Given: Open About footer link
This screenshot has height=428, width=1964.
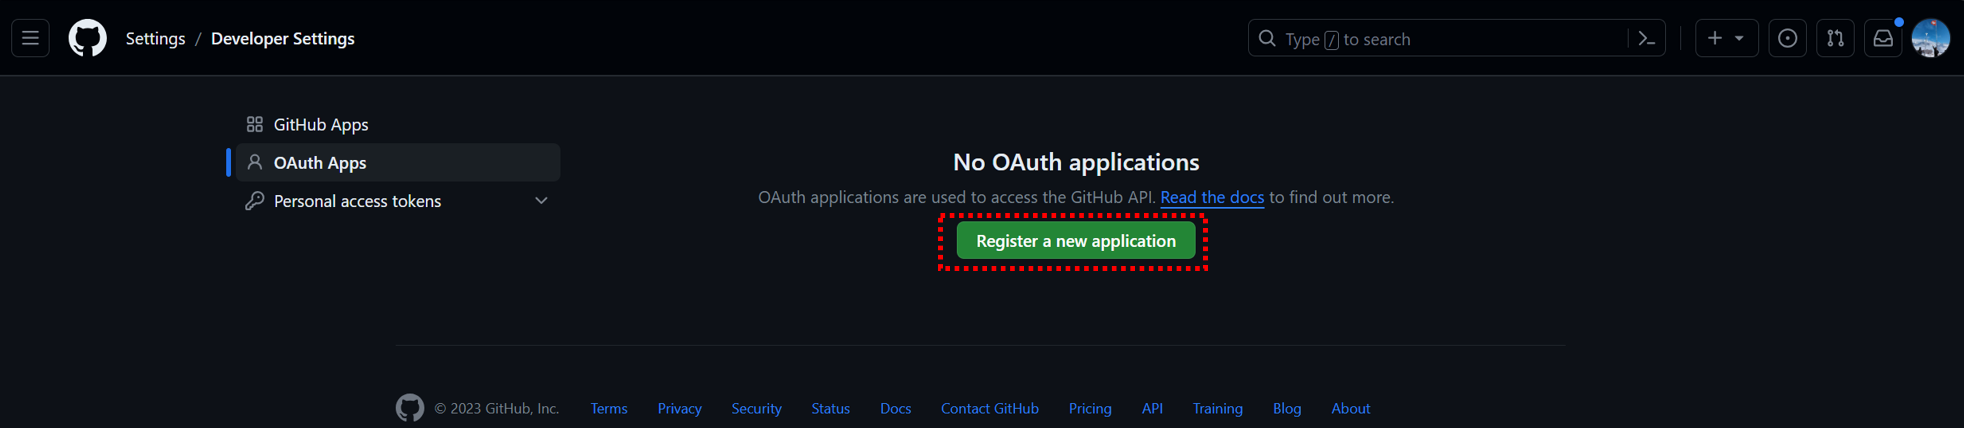Looking at the screenshot, I should 1351,408.
